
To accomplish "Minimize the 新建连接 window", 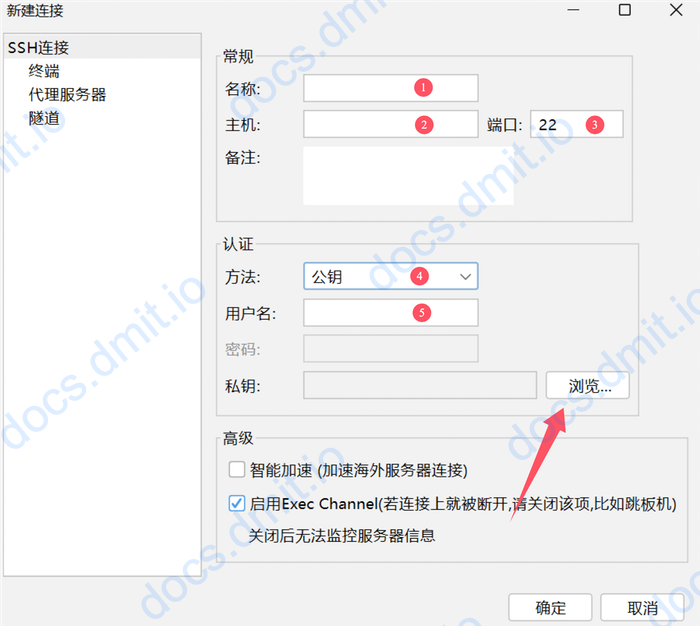I will pyautogui.click(x=573, y=10).
